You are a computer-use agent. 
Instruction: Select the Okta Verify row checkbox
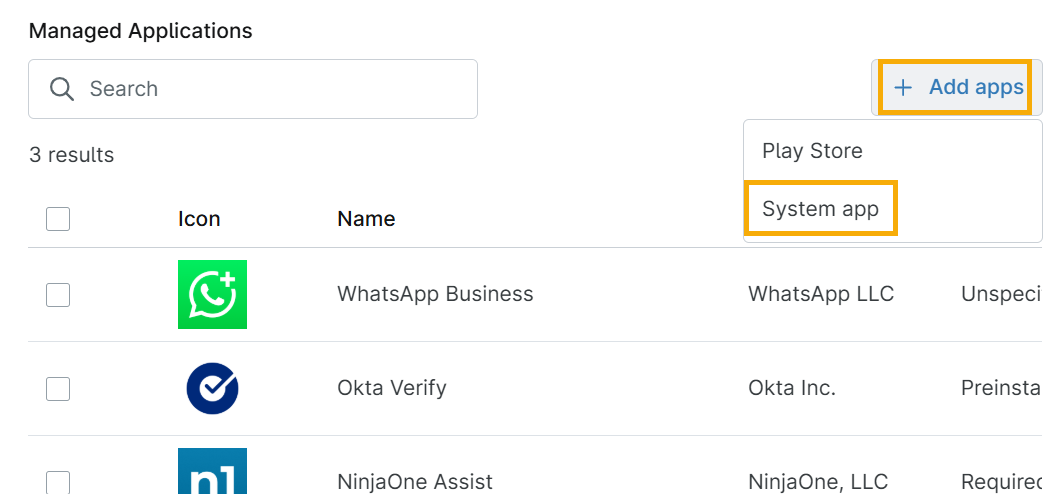[x=58, y=388]
